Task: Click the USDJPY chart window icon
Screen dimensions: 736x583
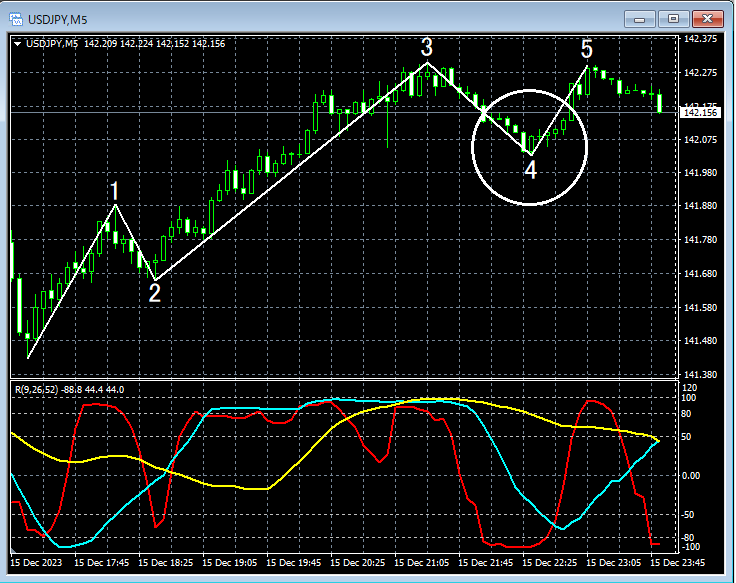Action: (x=16, y=20)
